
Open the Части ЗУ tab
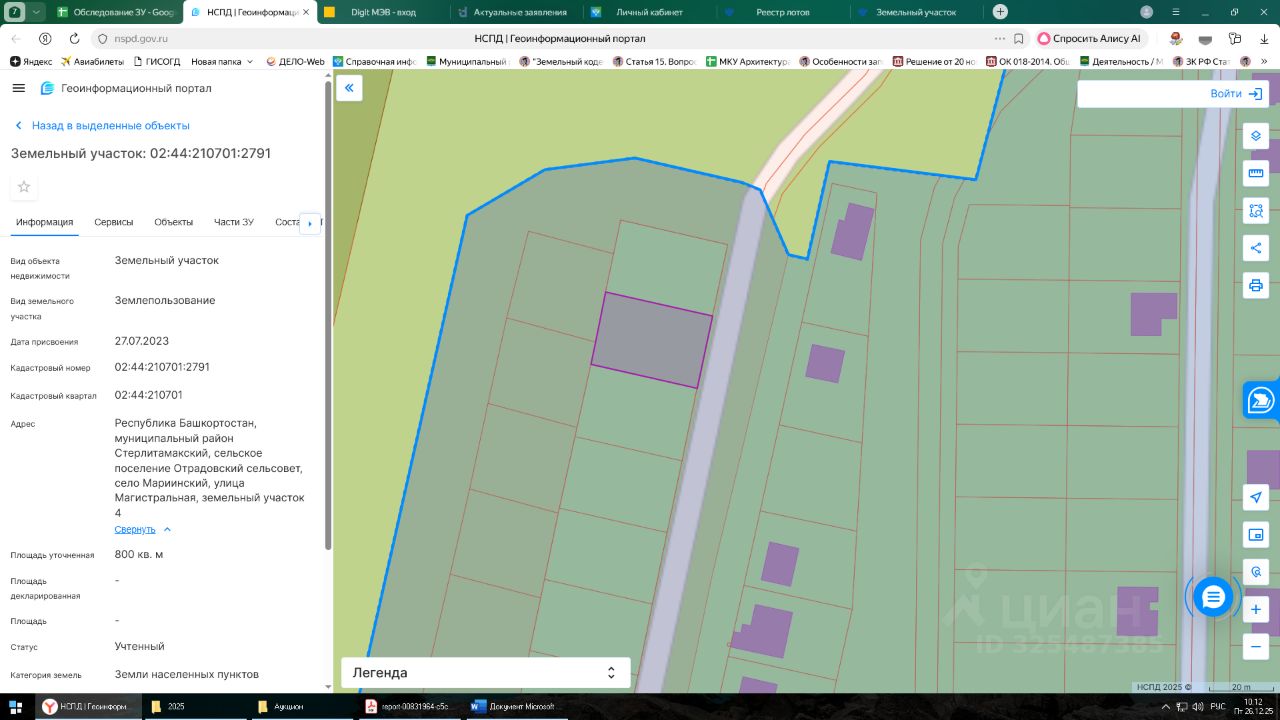click(234, 222)
